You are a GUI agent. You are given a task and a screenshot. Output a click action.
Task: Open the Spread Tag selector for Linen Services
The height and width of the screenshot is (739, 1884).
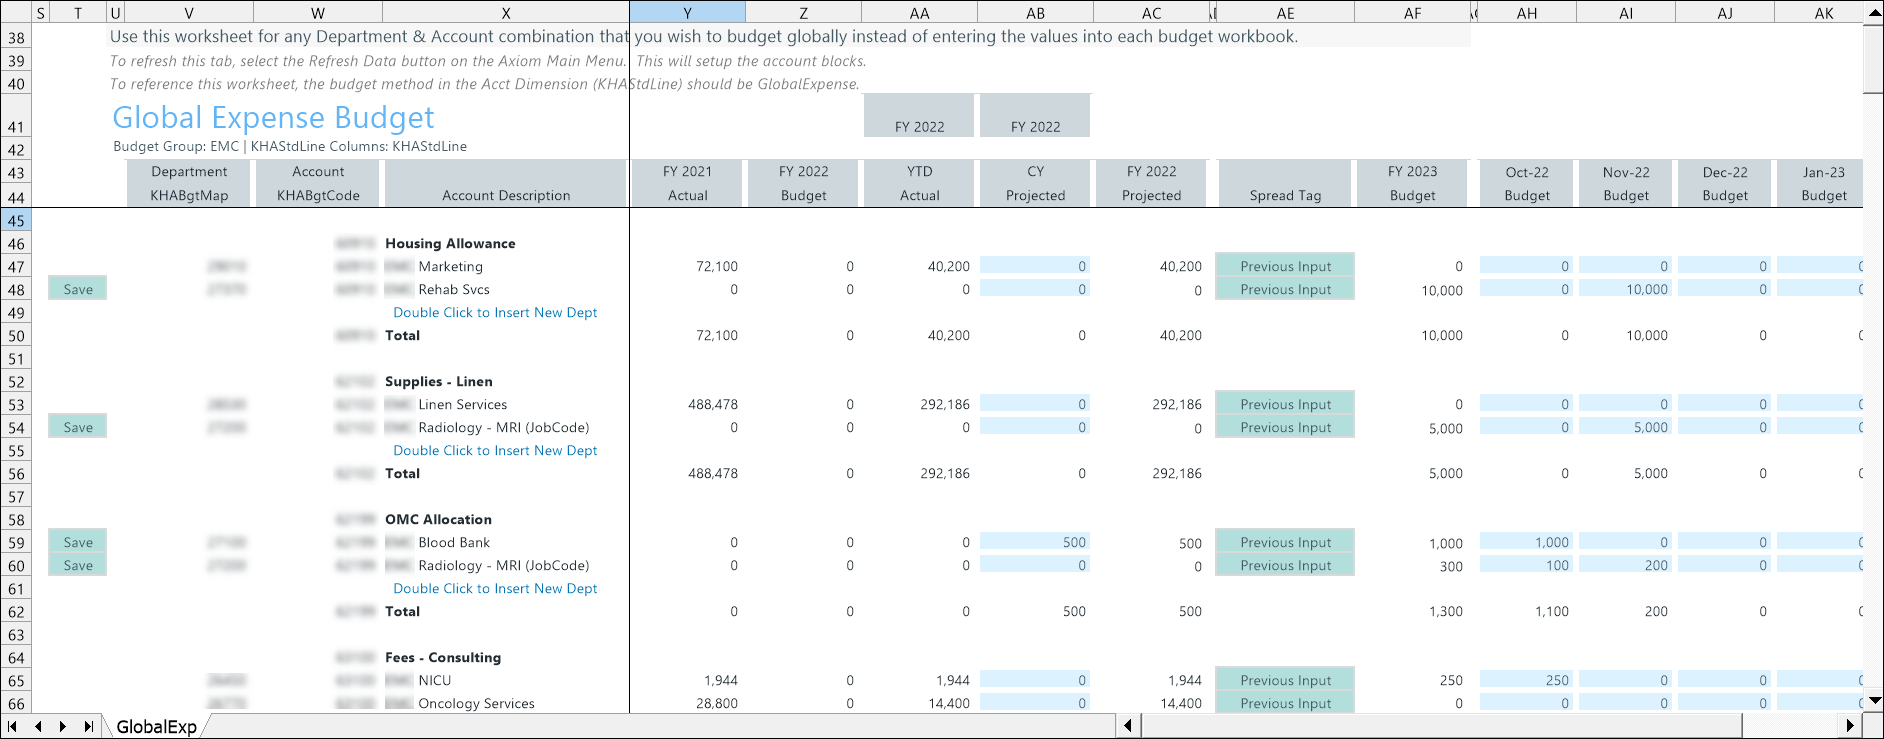pos(1285,404)
